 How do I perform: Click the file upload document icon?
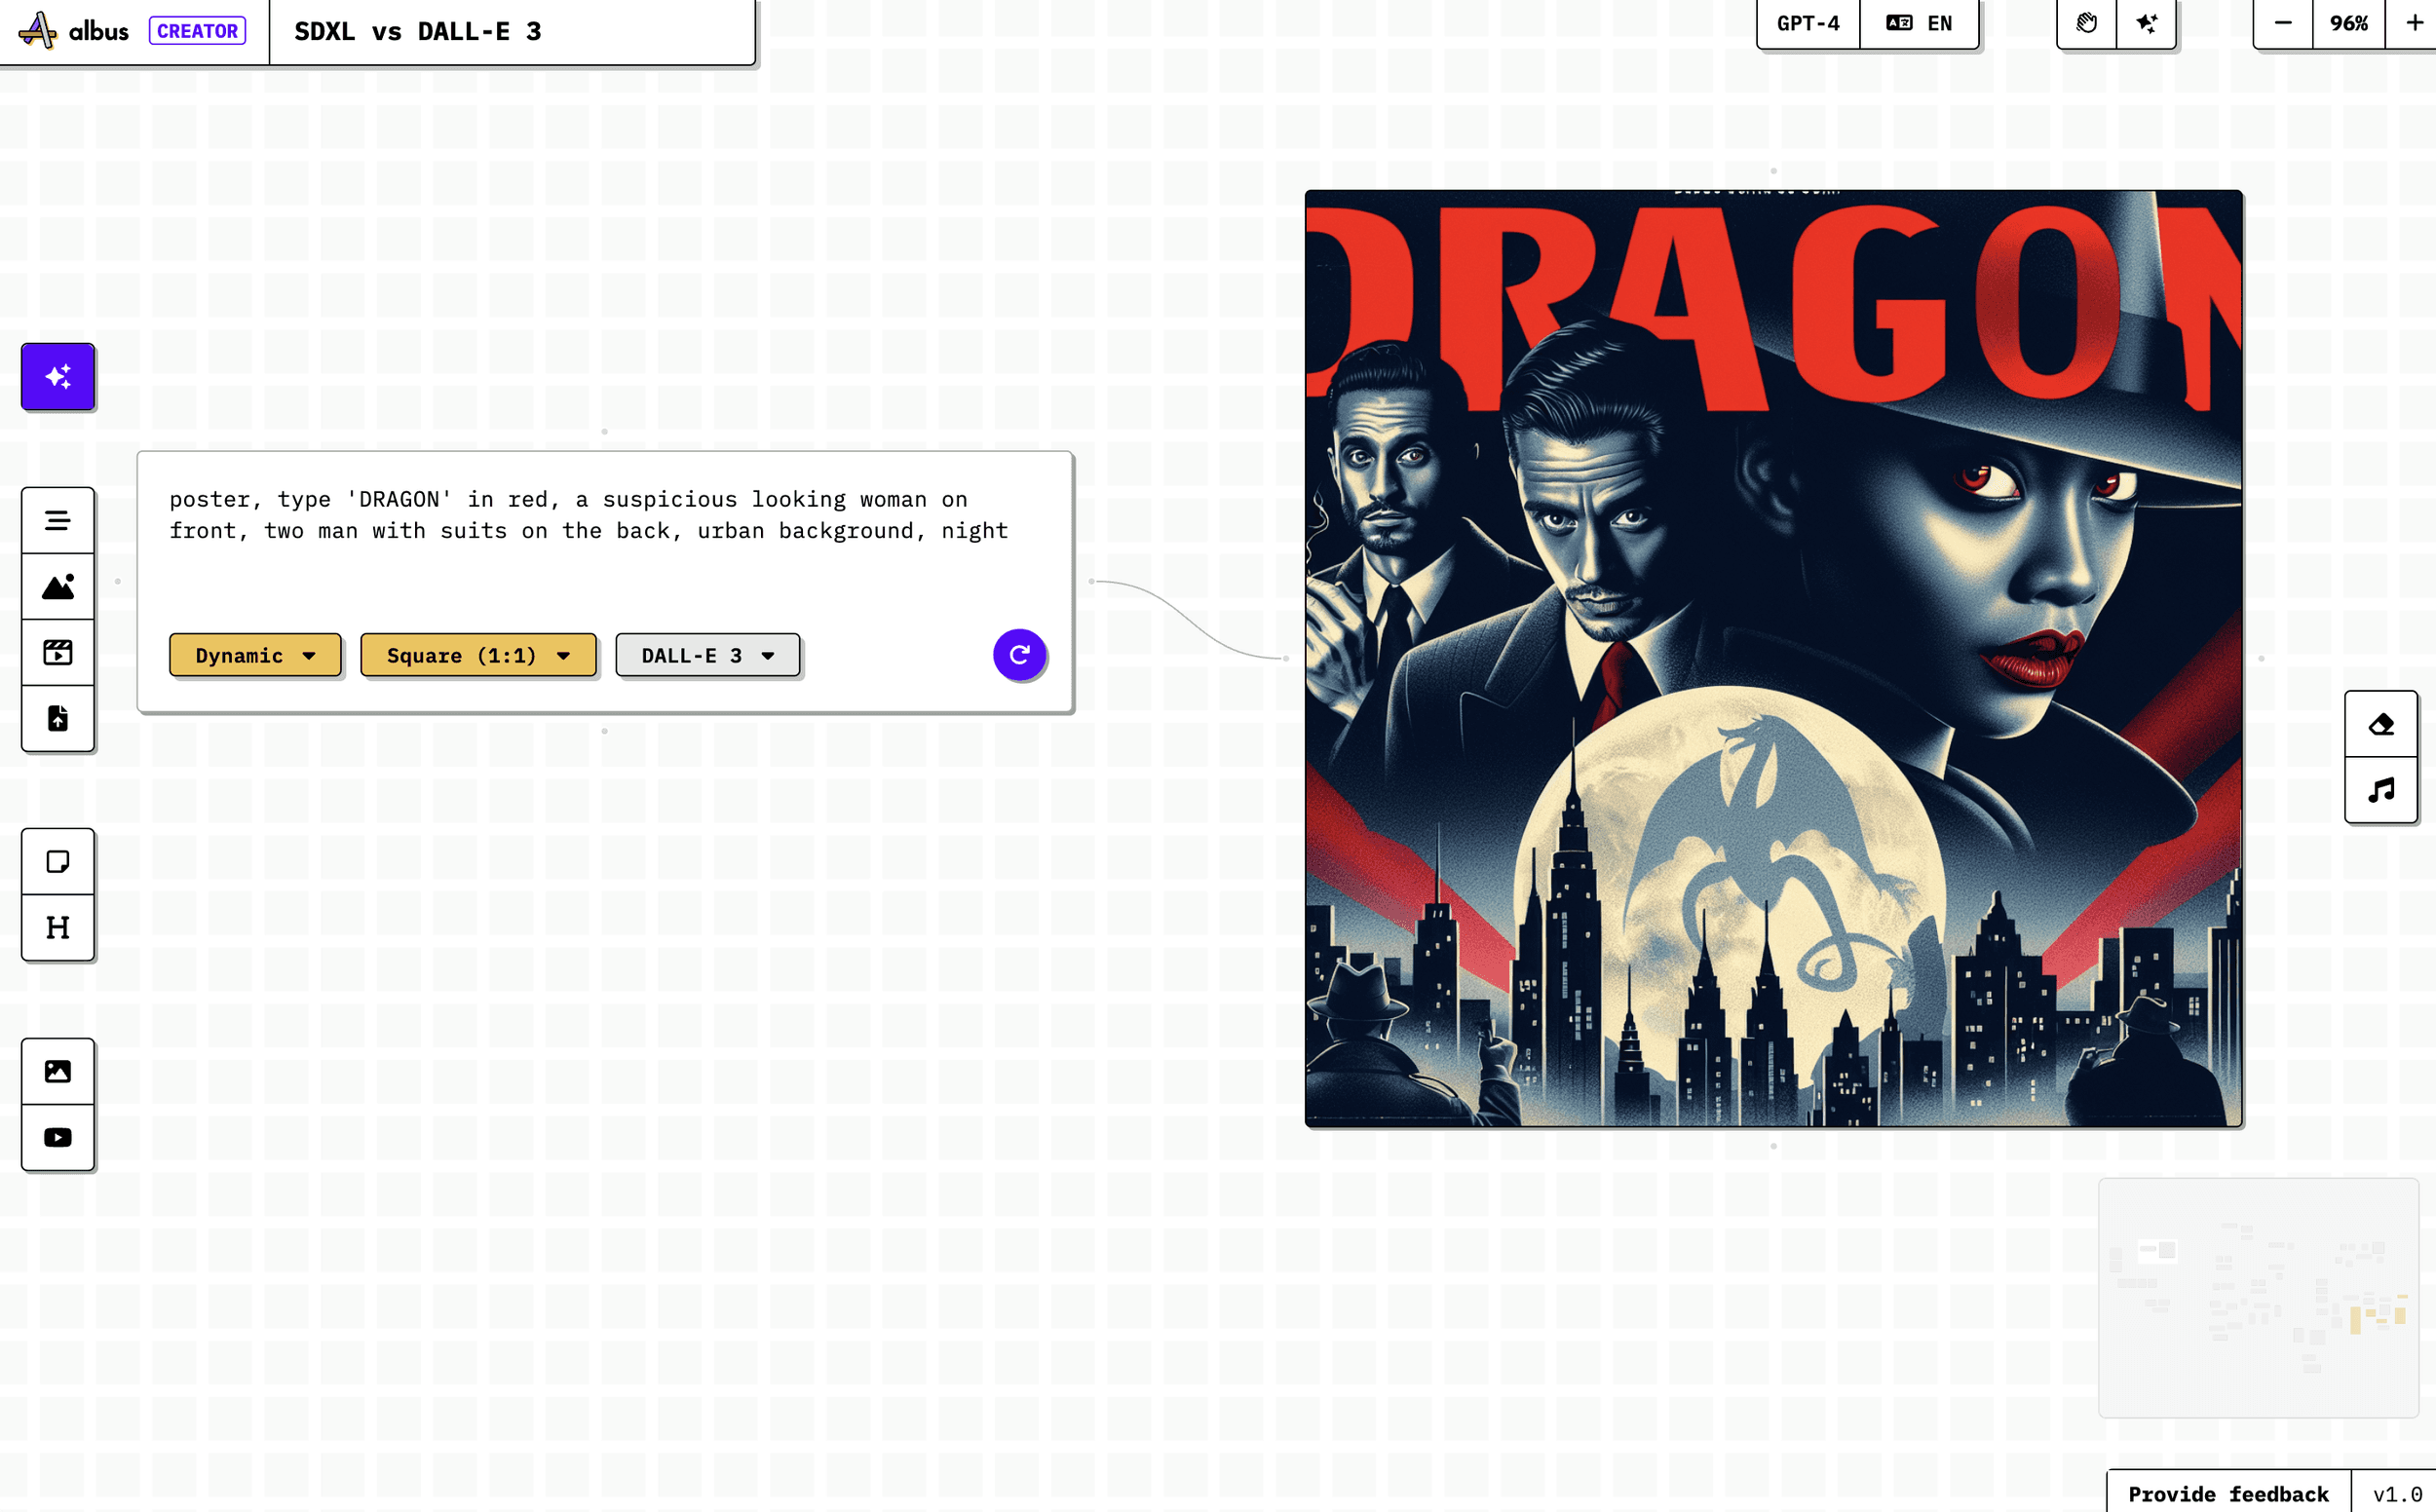58,718
